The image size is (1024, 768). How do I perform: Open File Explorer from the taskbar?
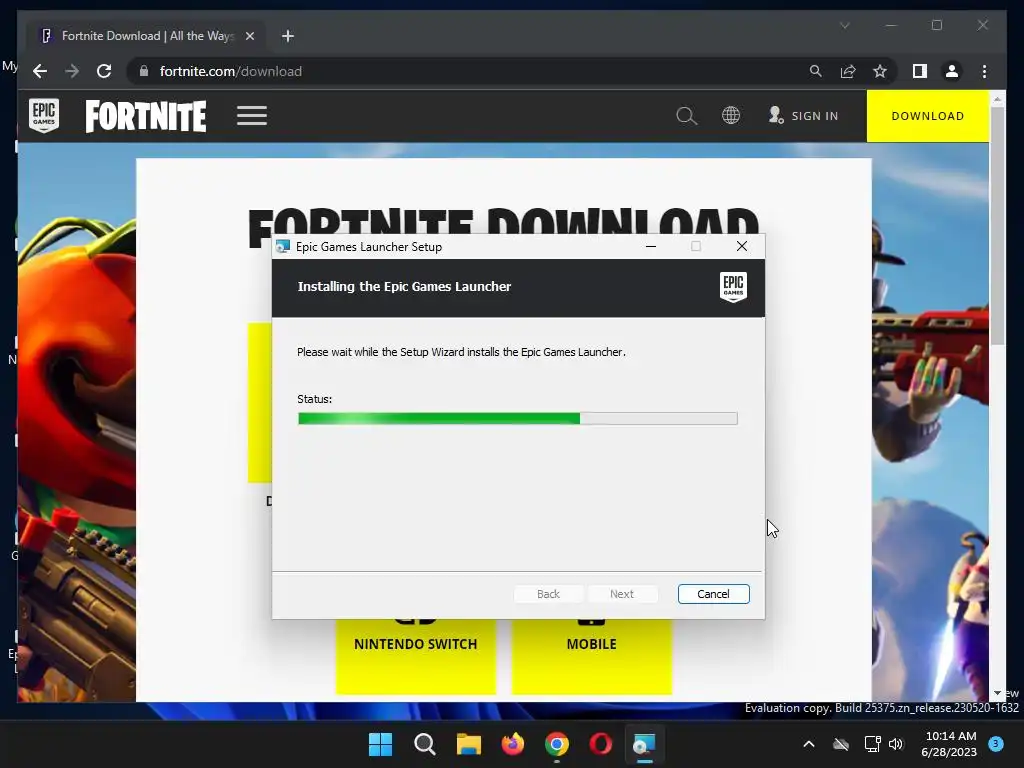tap(468, 744)
